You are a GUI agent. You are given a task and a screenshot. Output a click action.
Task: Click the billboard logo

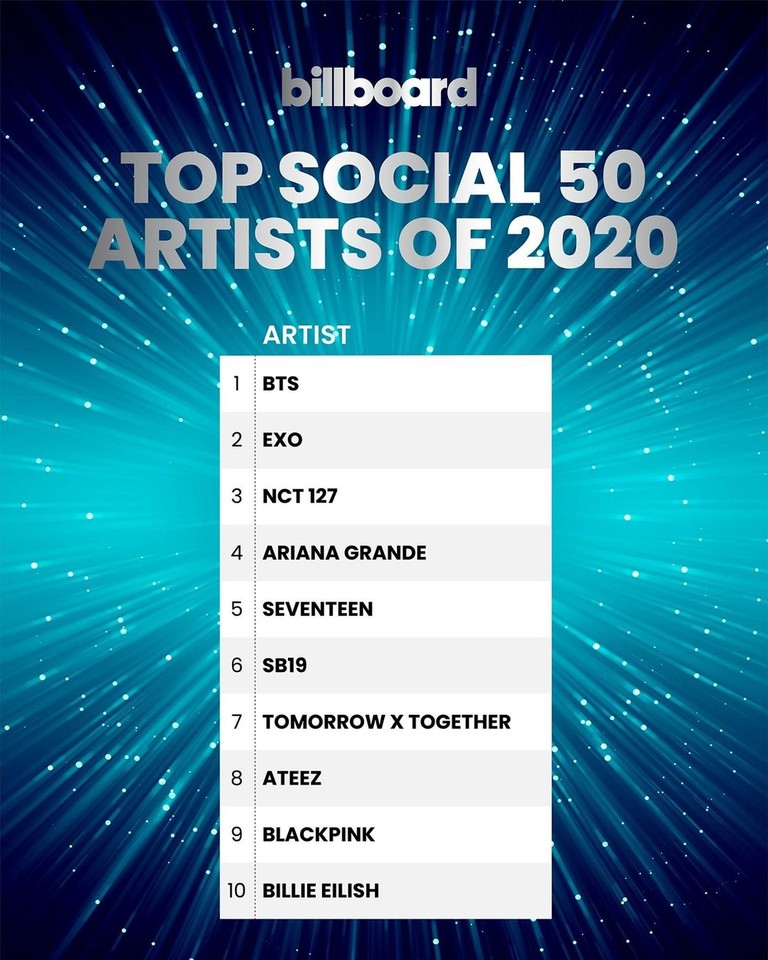point(379,87)
